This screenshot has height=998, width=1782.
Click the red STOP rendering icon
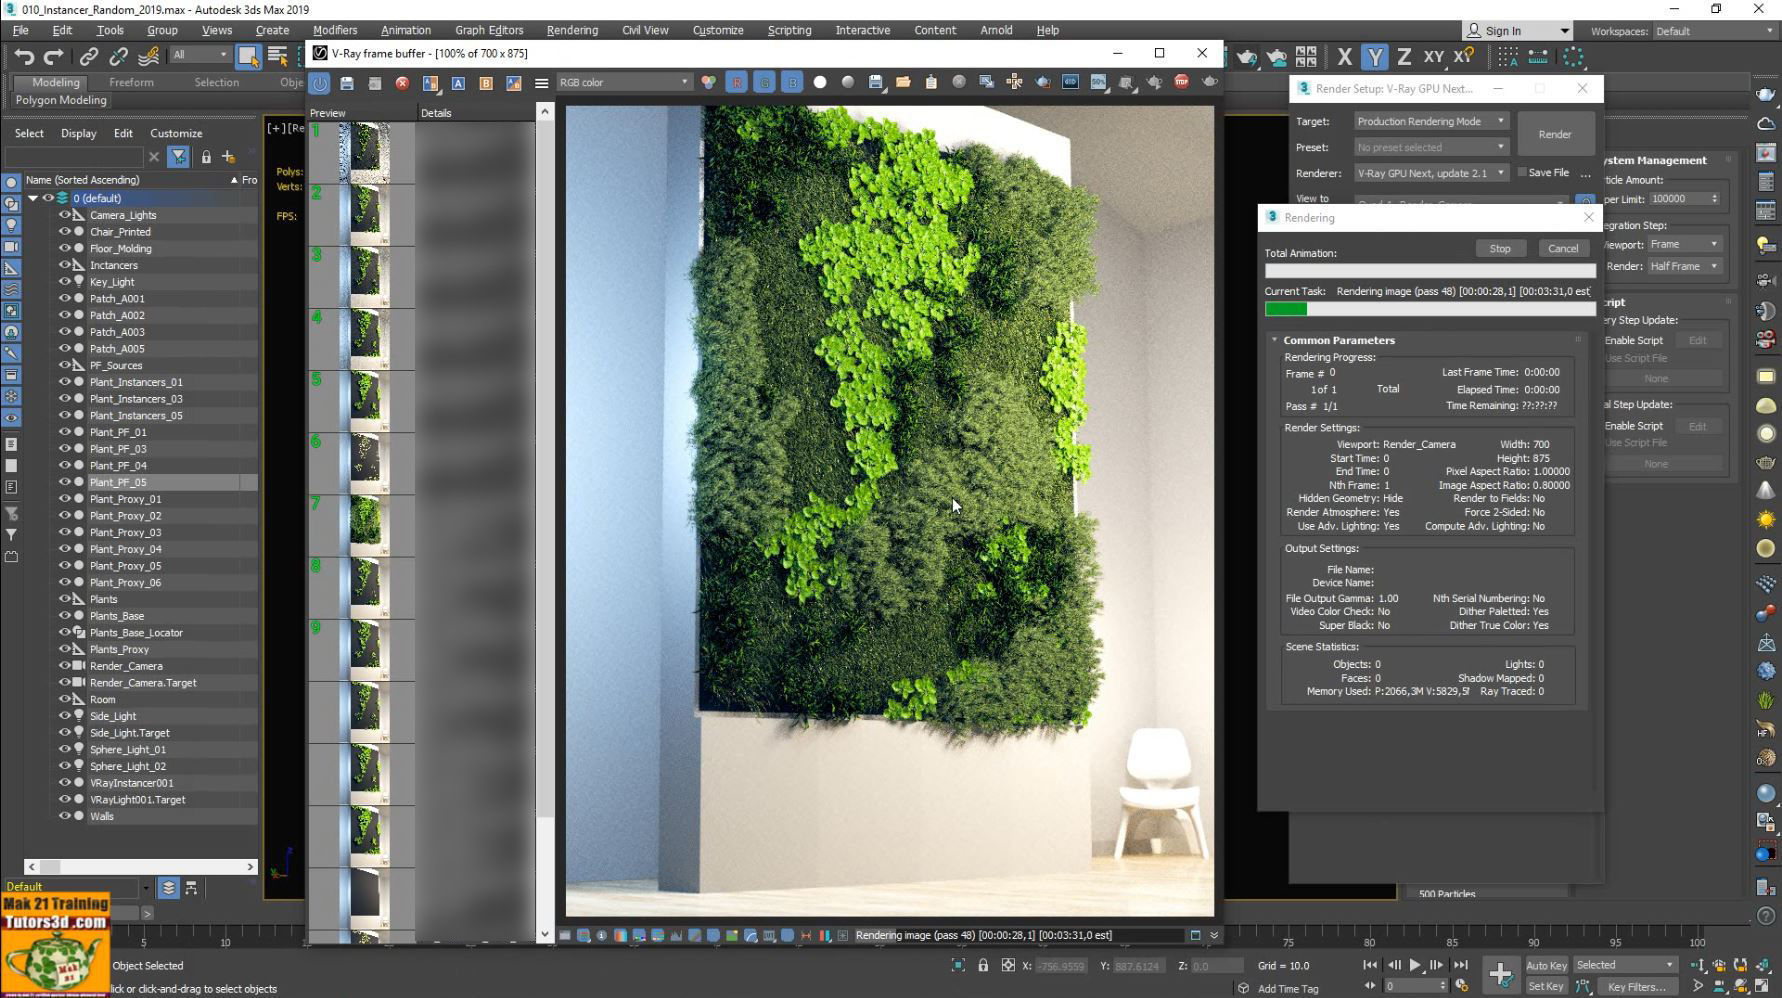1182,82
